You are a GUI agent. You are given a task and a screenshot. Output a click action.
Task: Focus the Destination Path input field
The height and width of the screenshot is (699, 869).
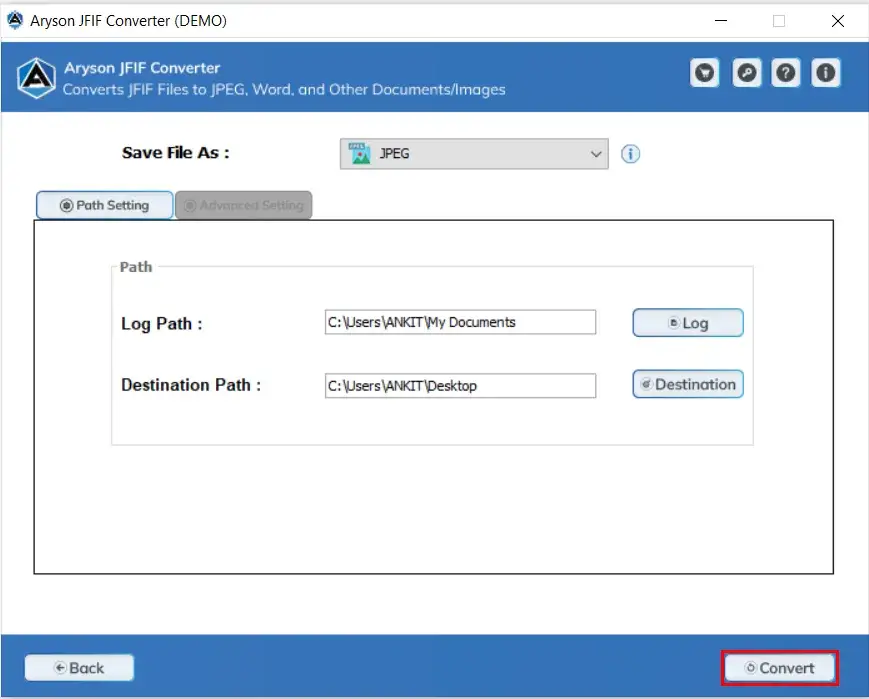coord(460,385)
